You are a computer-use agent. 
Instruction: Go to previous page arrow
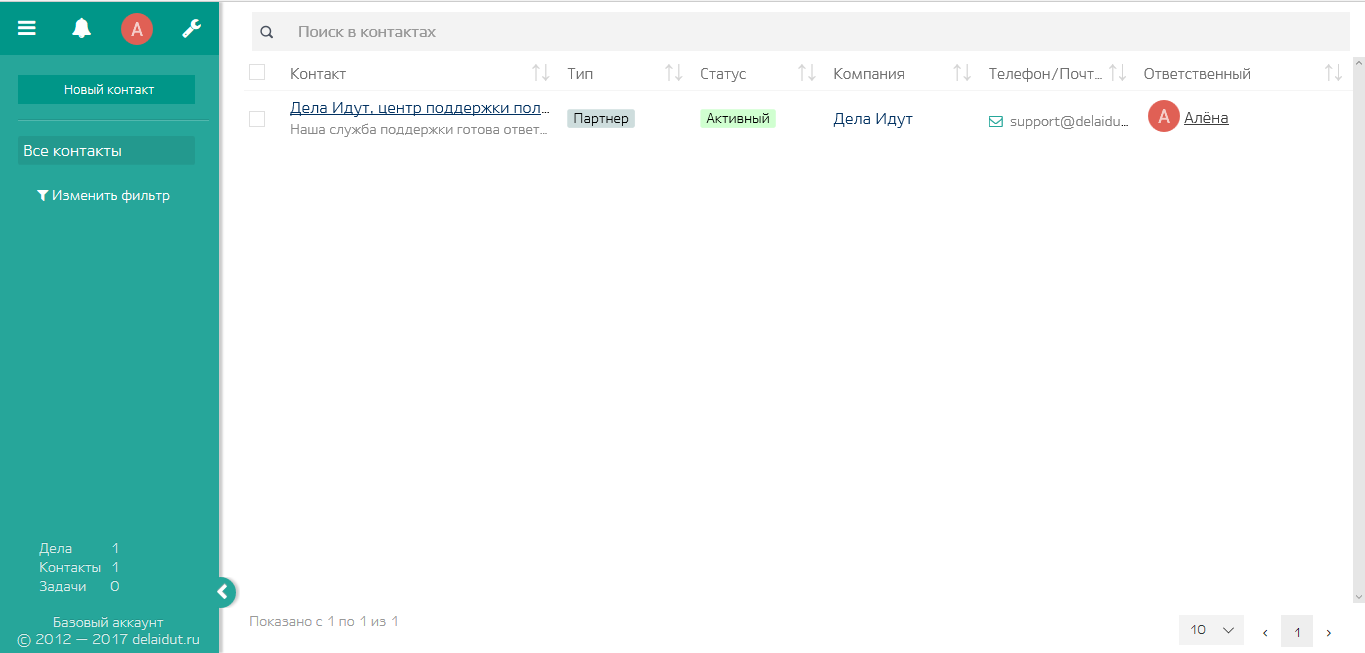pos(1265,632)
